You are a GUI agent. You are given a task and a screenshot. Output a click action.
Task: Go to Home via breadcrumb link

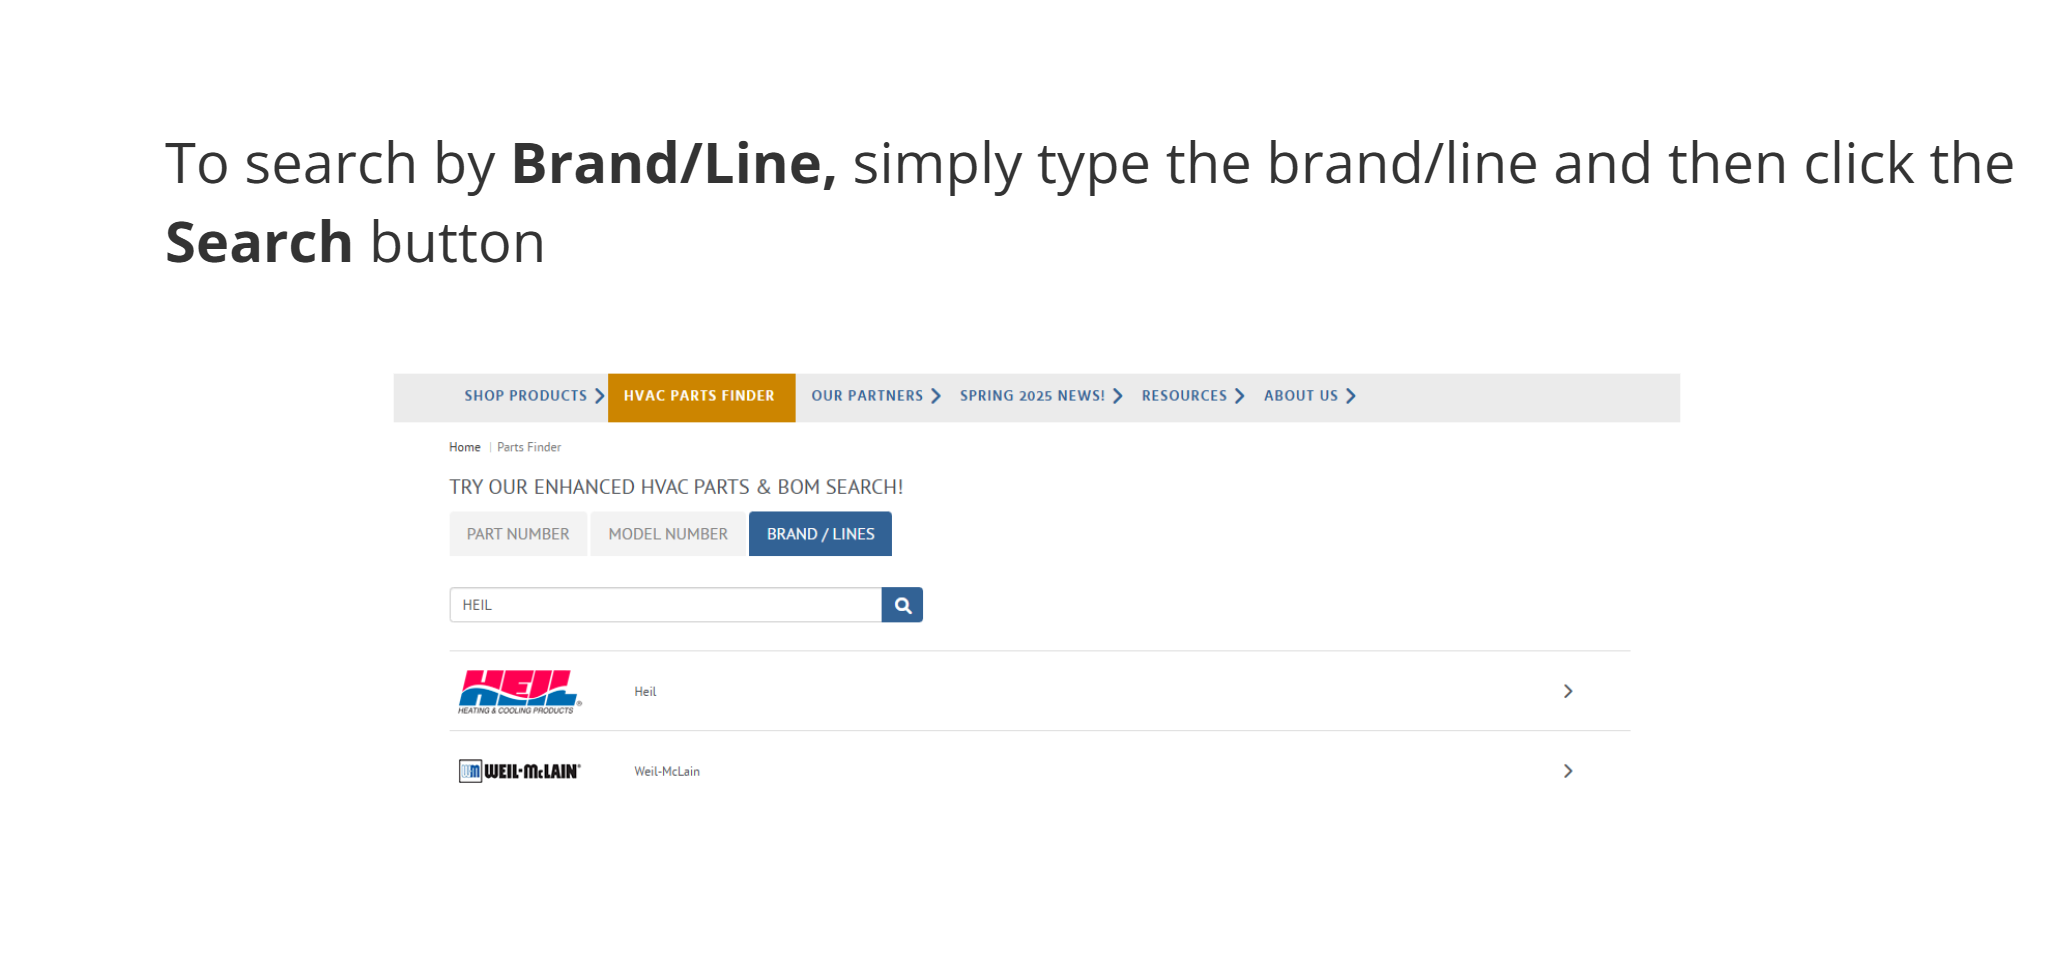pos(464,447)
